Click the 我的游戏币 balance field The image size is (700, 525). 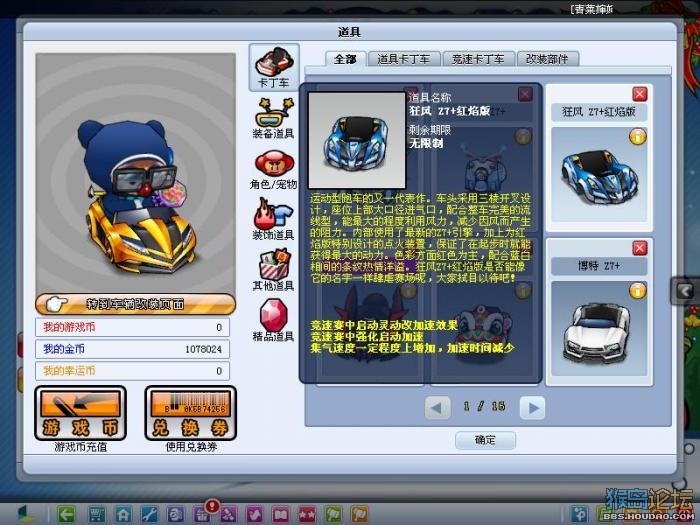tap(133, 327)
